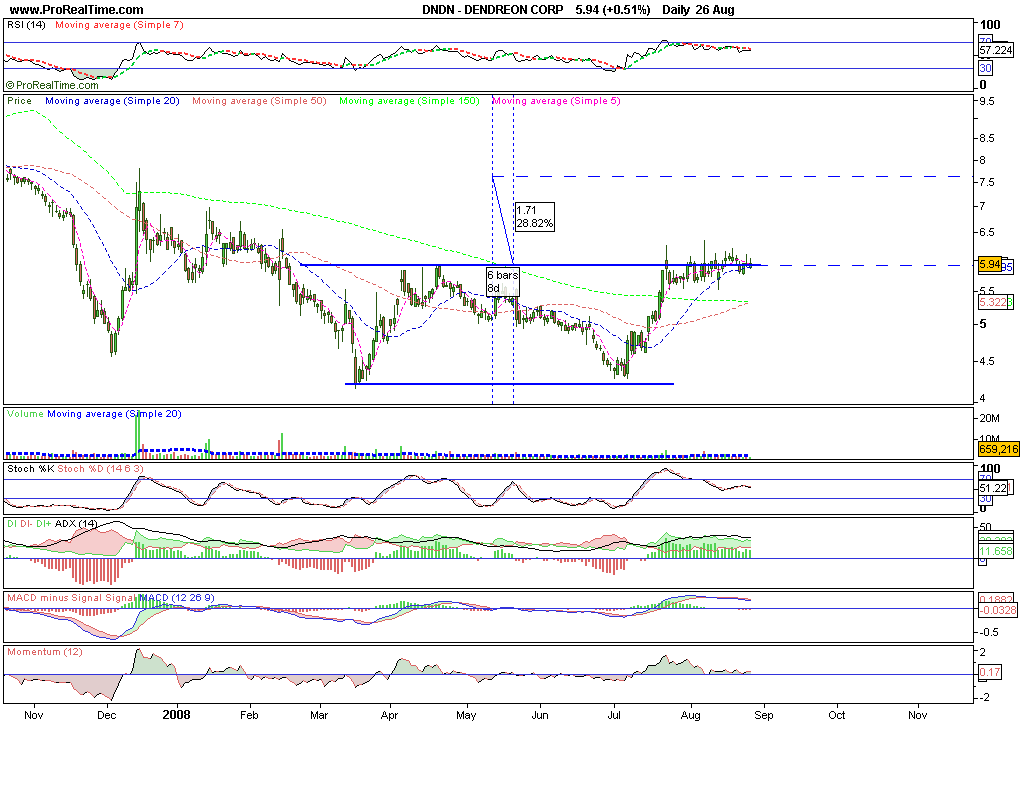Click the 20M volume axis label
Screen dimensions: 1024x800
[x=989, y=419]
